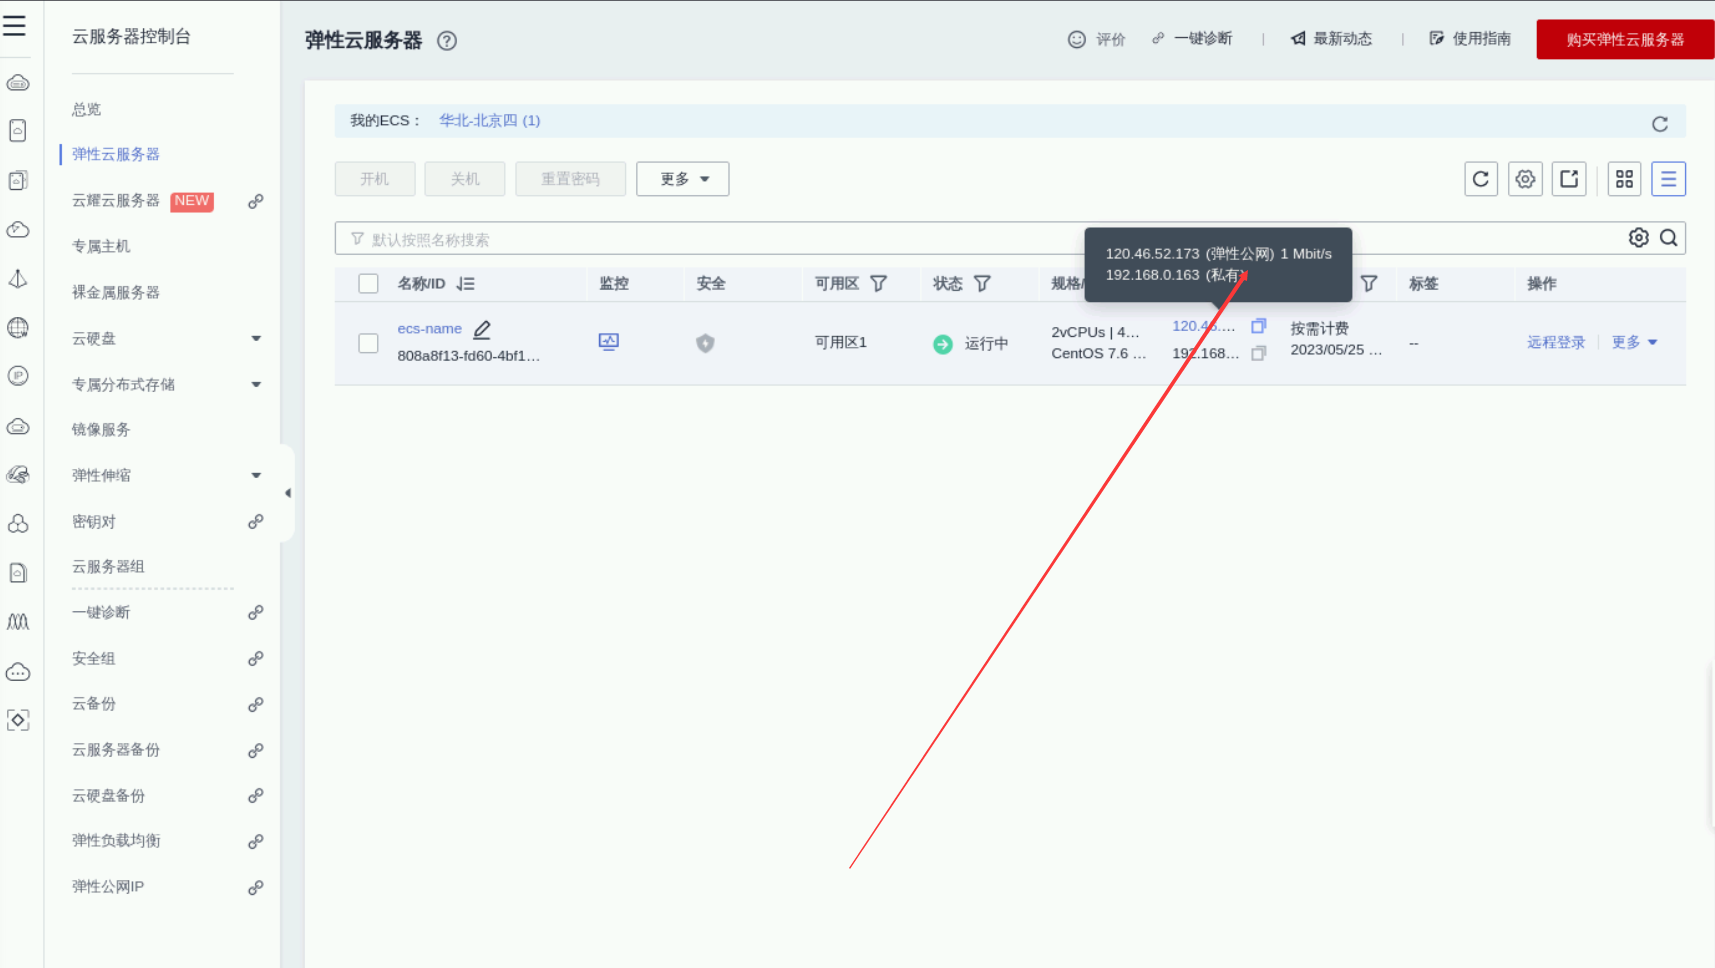This screenshot has height=968, width=1715.
Task: Click the help icon beside 弹性云服务器 title
Action: [x=447, y=41]
